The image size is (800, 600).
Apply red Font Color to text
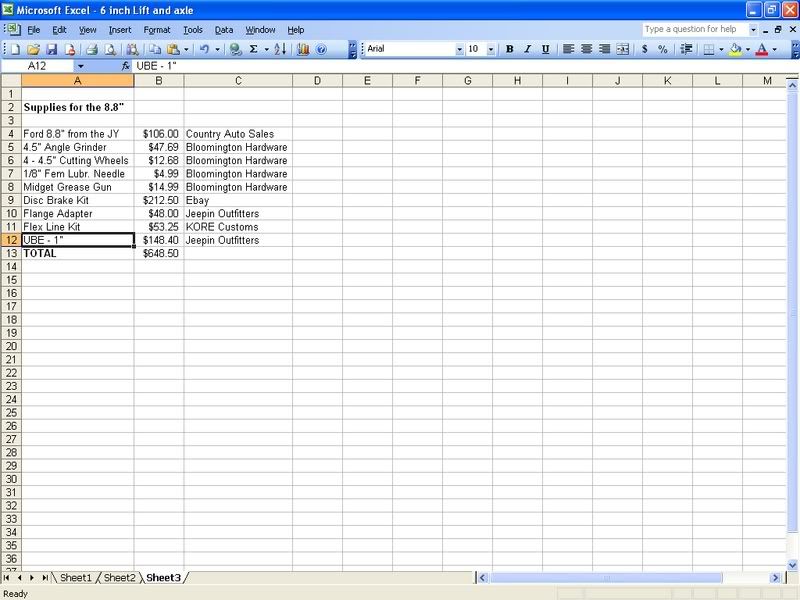(x=762, y=49)
